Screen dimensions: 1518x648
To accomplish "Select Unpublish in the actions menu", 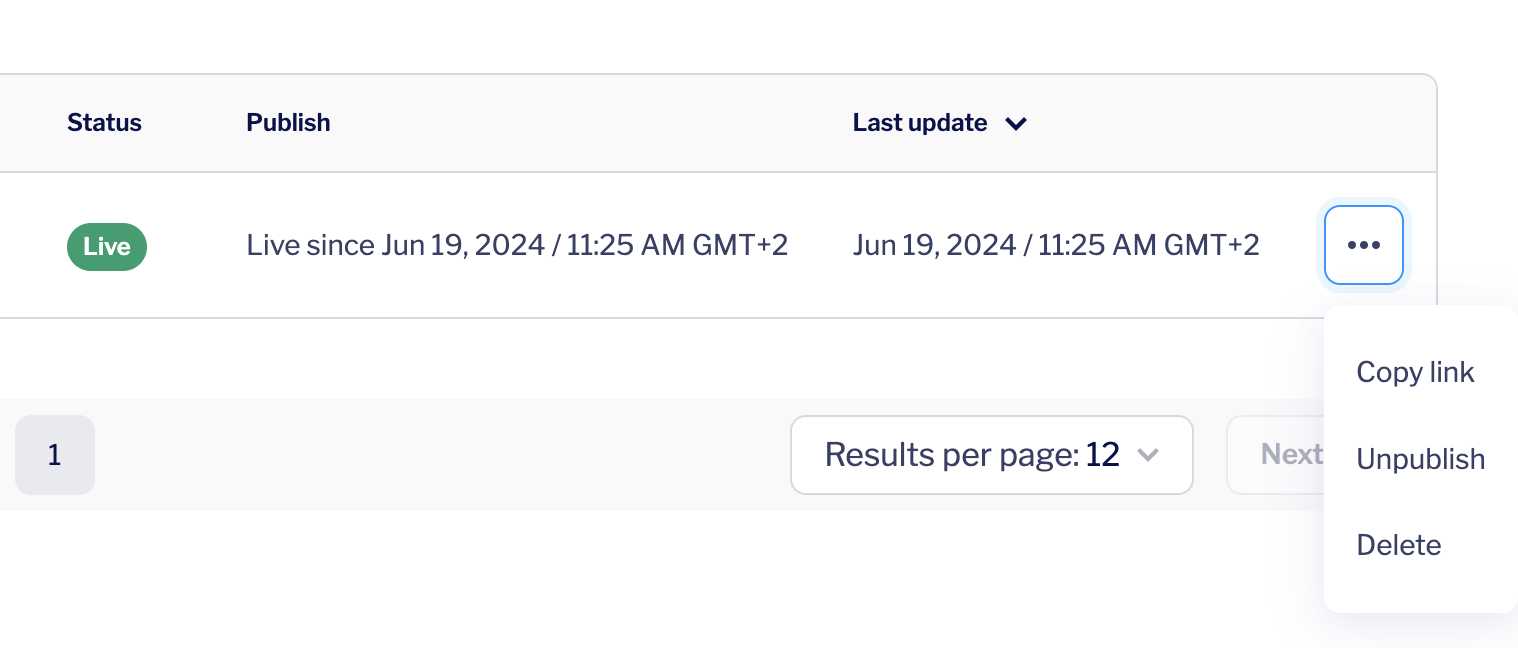I will tap(1420, 459).
